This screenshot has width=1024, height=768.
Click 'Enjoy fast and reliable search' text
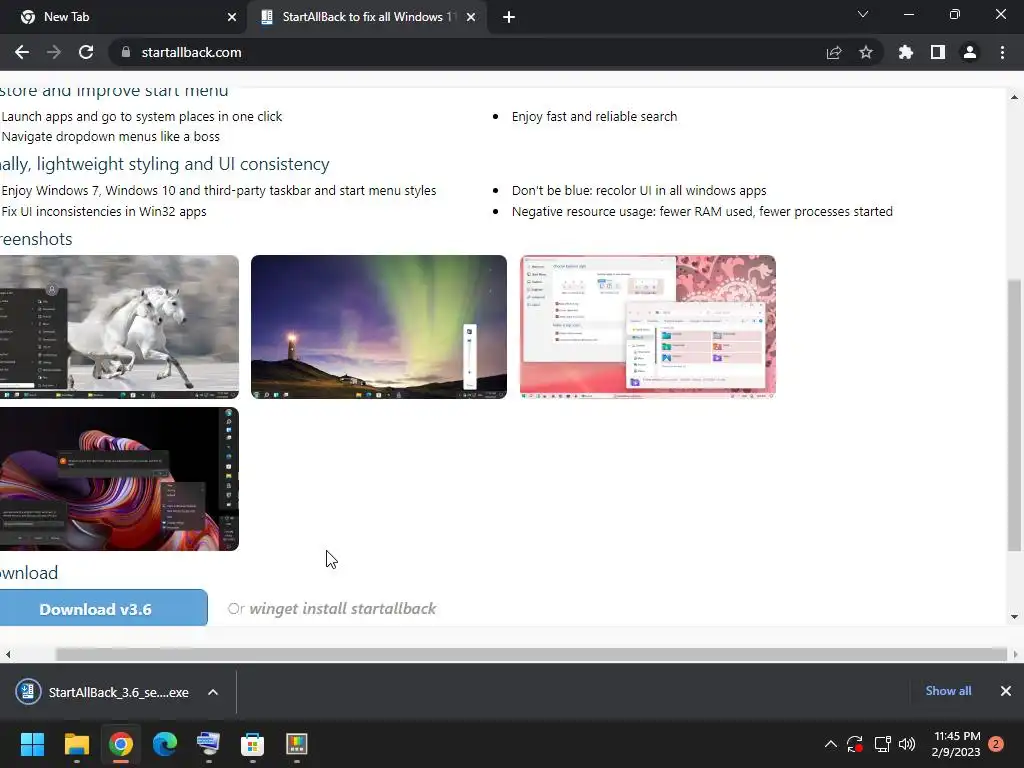click(x=594, y=116)
